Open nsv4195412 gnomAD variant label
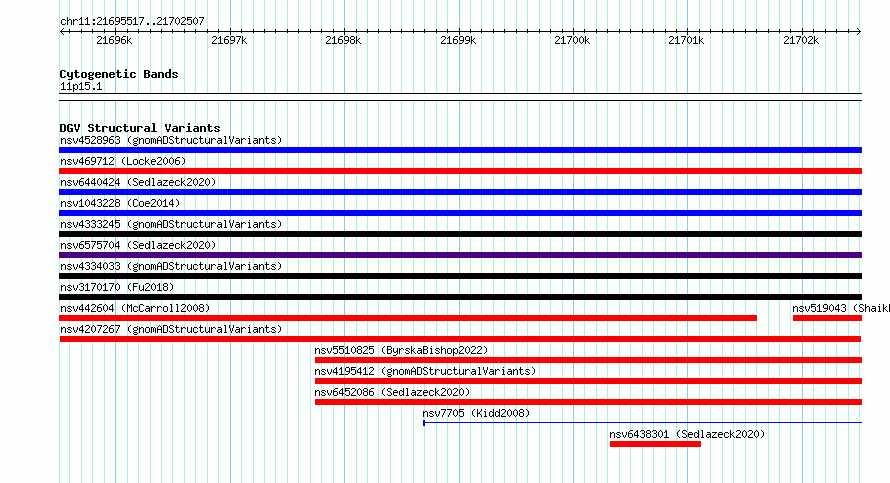The width and height of the screenshot is (890, 483). tap(425, 371)
